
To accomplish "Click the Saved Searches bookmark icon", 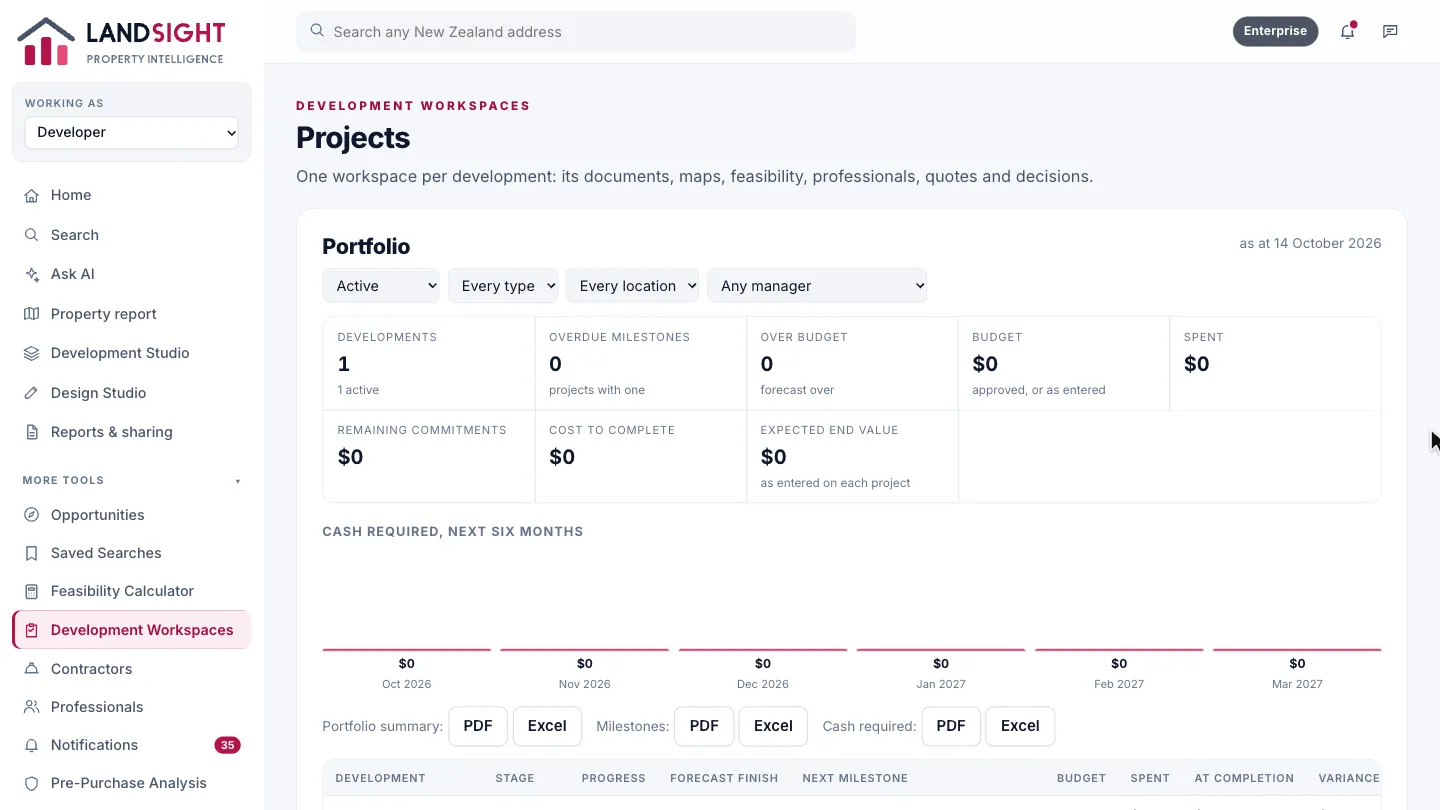I will click(x=32, y=553).
